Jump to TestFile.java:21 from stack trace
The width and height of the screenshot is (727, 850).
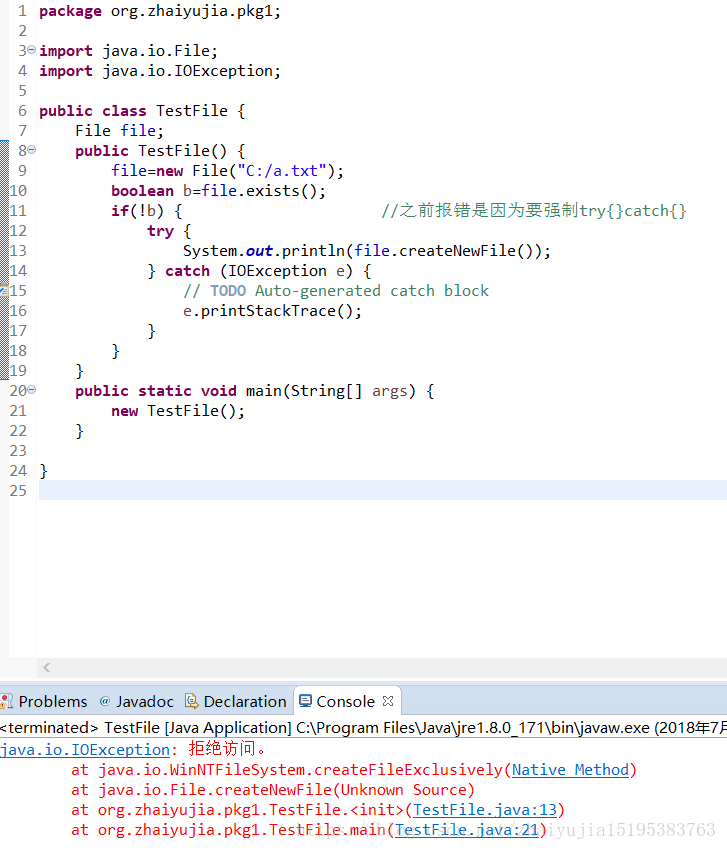coord(467,830)
